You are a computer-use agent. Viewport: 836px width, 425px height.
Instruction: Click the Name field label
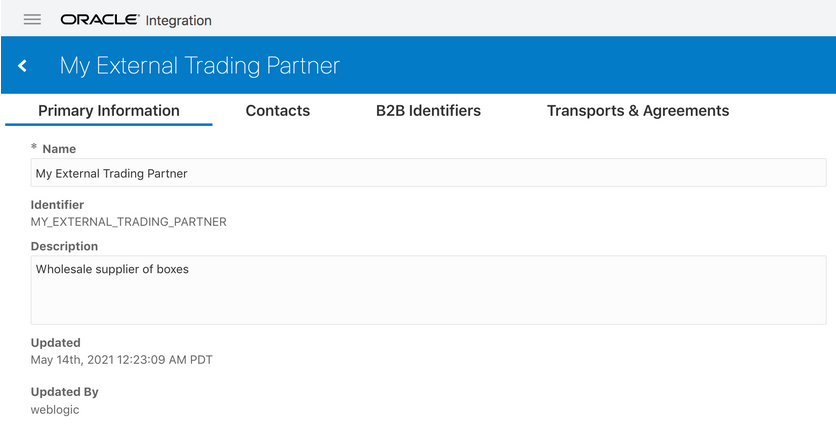coord(59,149)
